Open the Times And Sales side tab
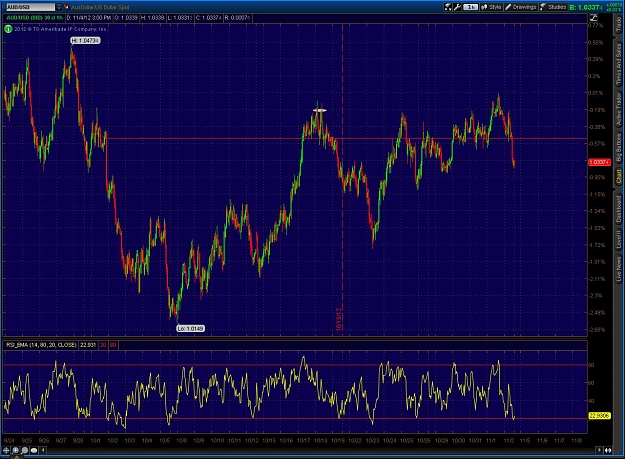The image size is (625, 459). [619, 64]
